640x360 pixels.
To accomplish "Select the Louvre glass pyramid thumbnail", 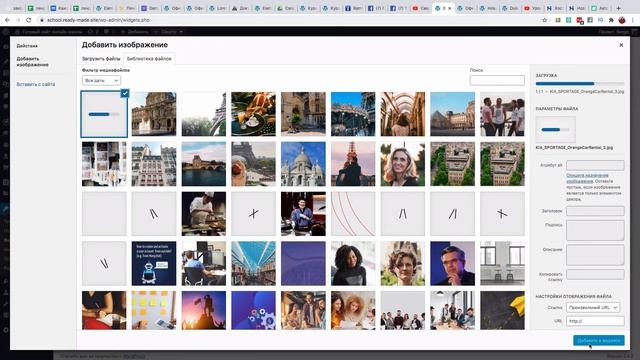I will [453, 114].
